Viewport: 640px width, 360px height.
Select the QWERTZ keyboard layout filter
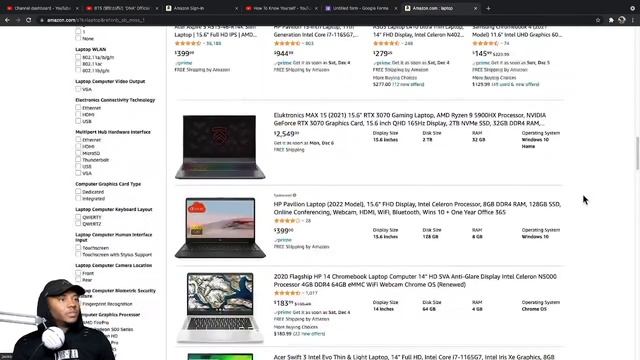(78, 224)
